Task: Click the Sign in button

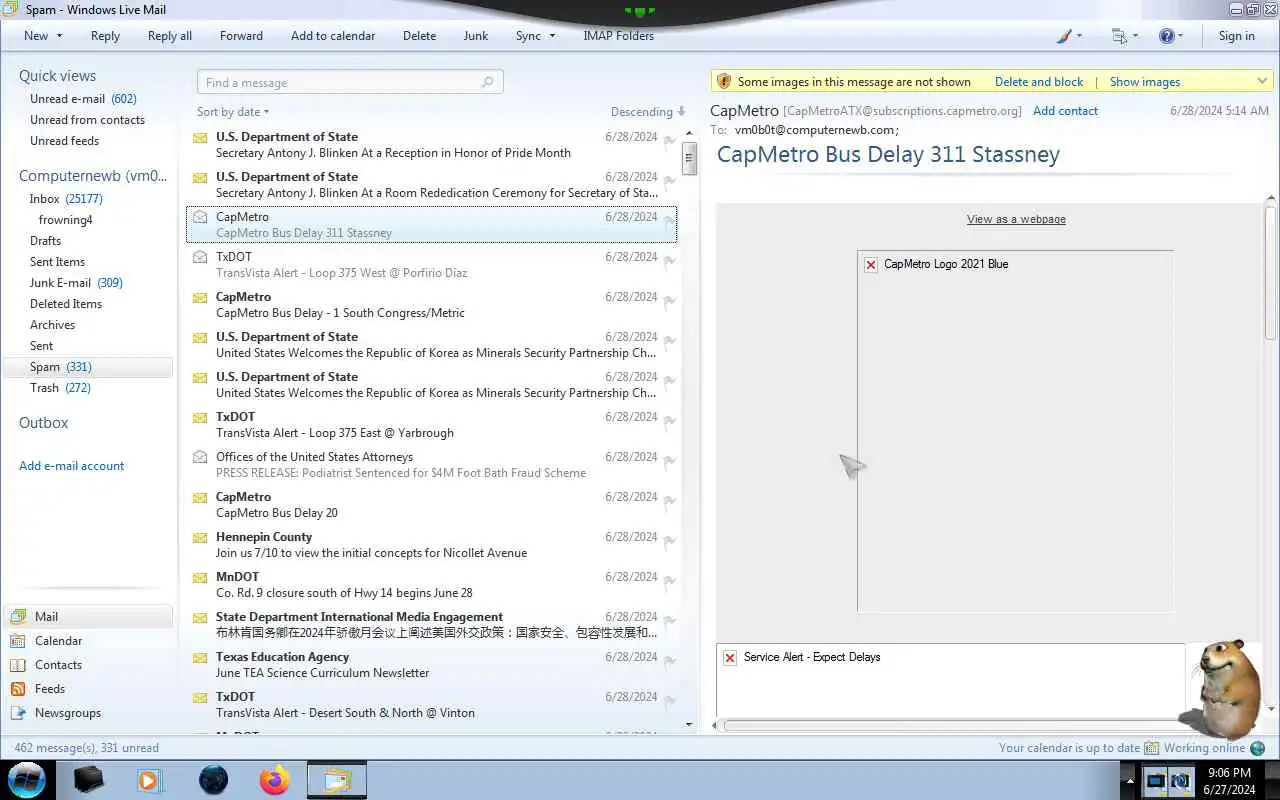Action: [1236, 36]
